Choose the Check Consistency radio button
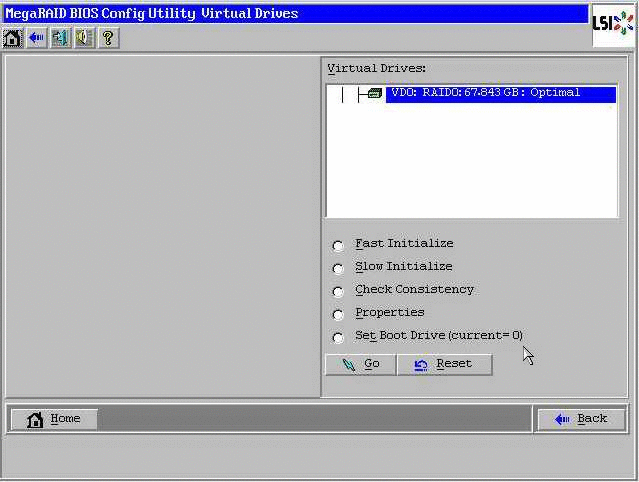This screenshot has height=482, width=639. 338,292
